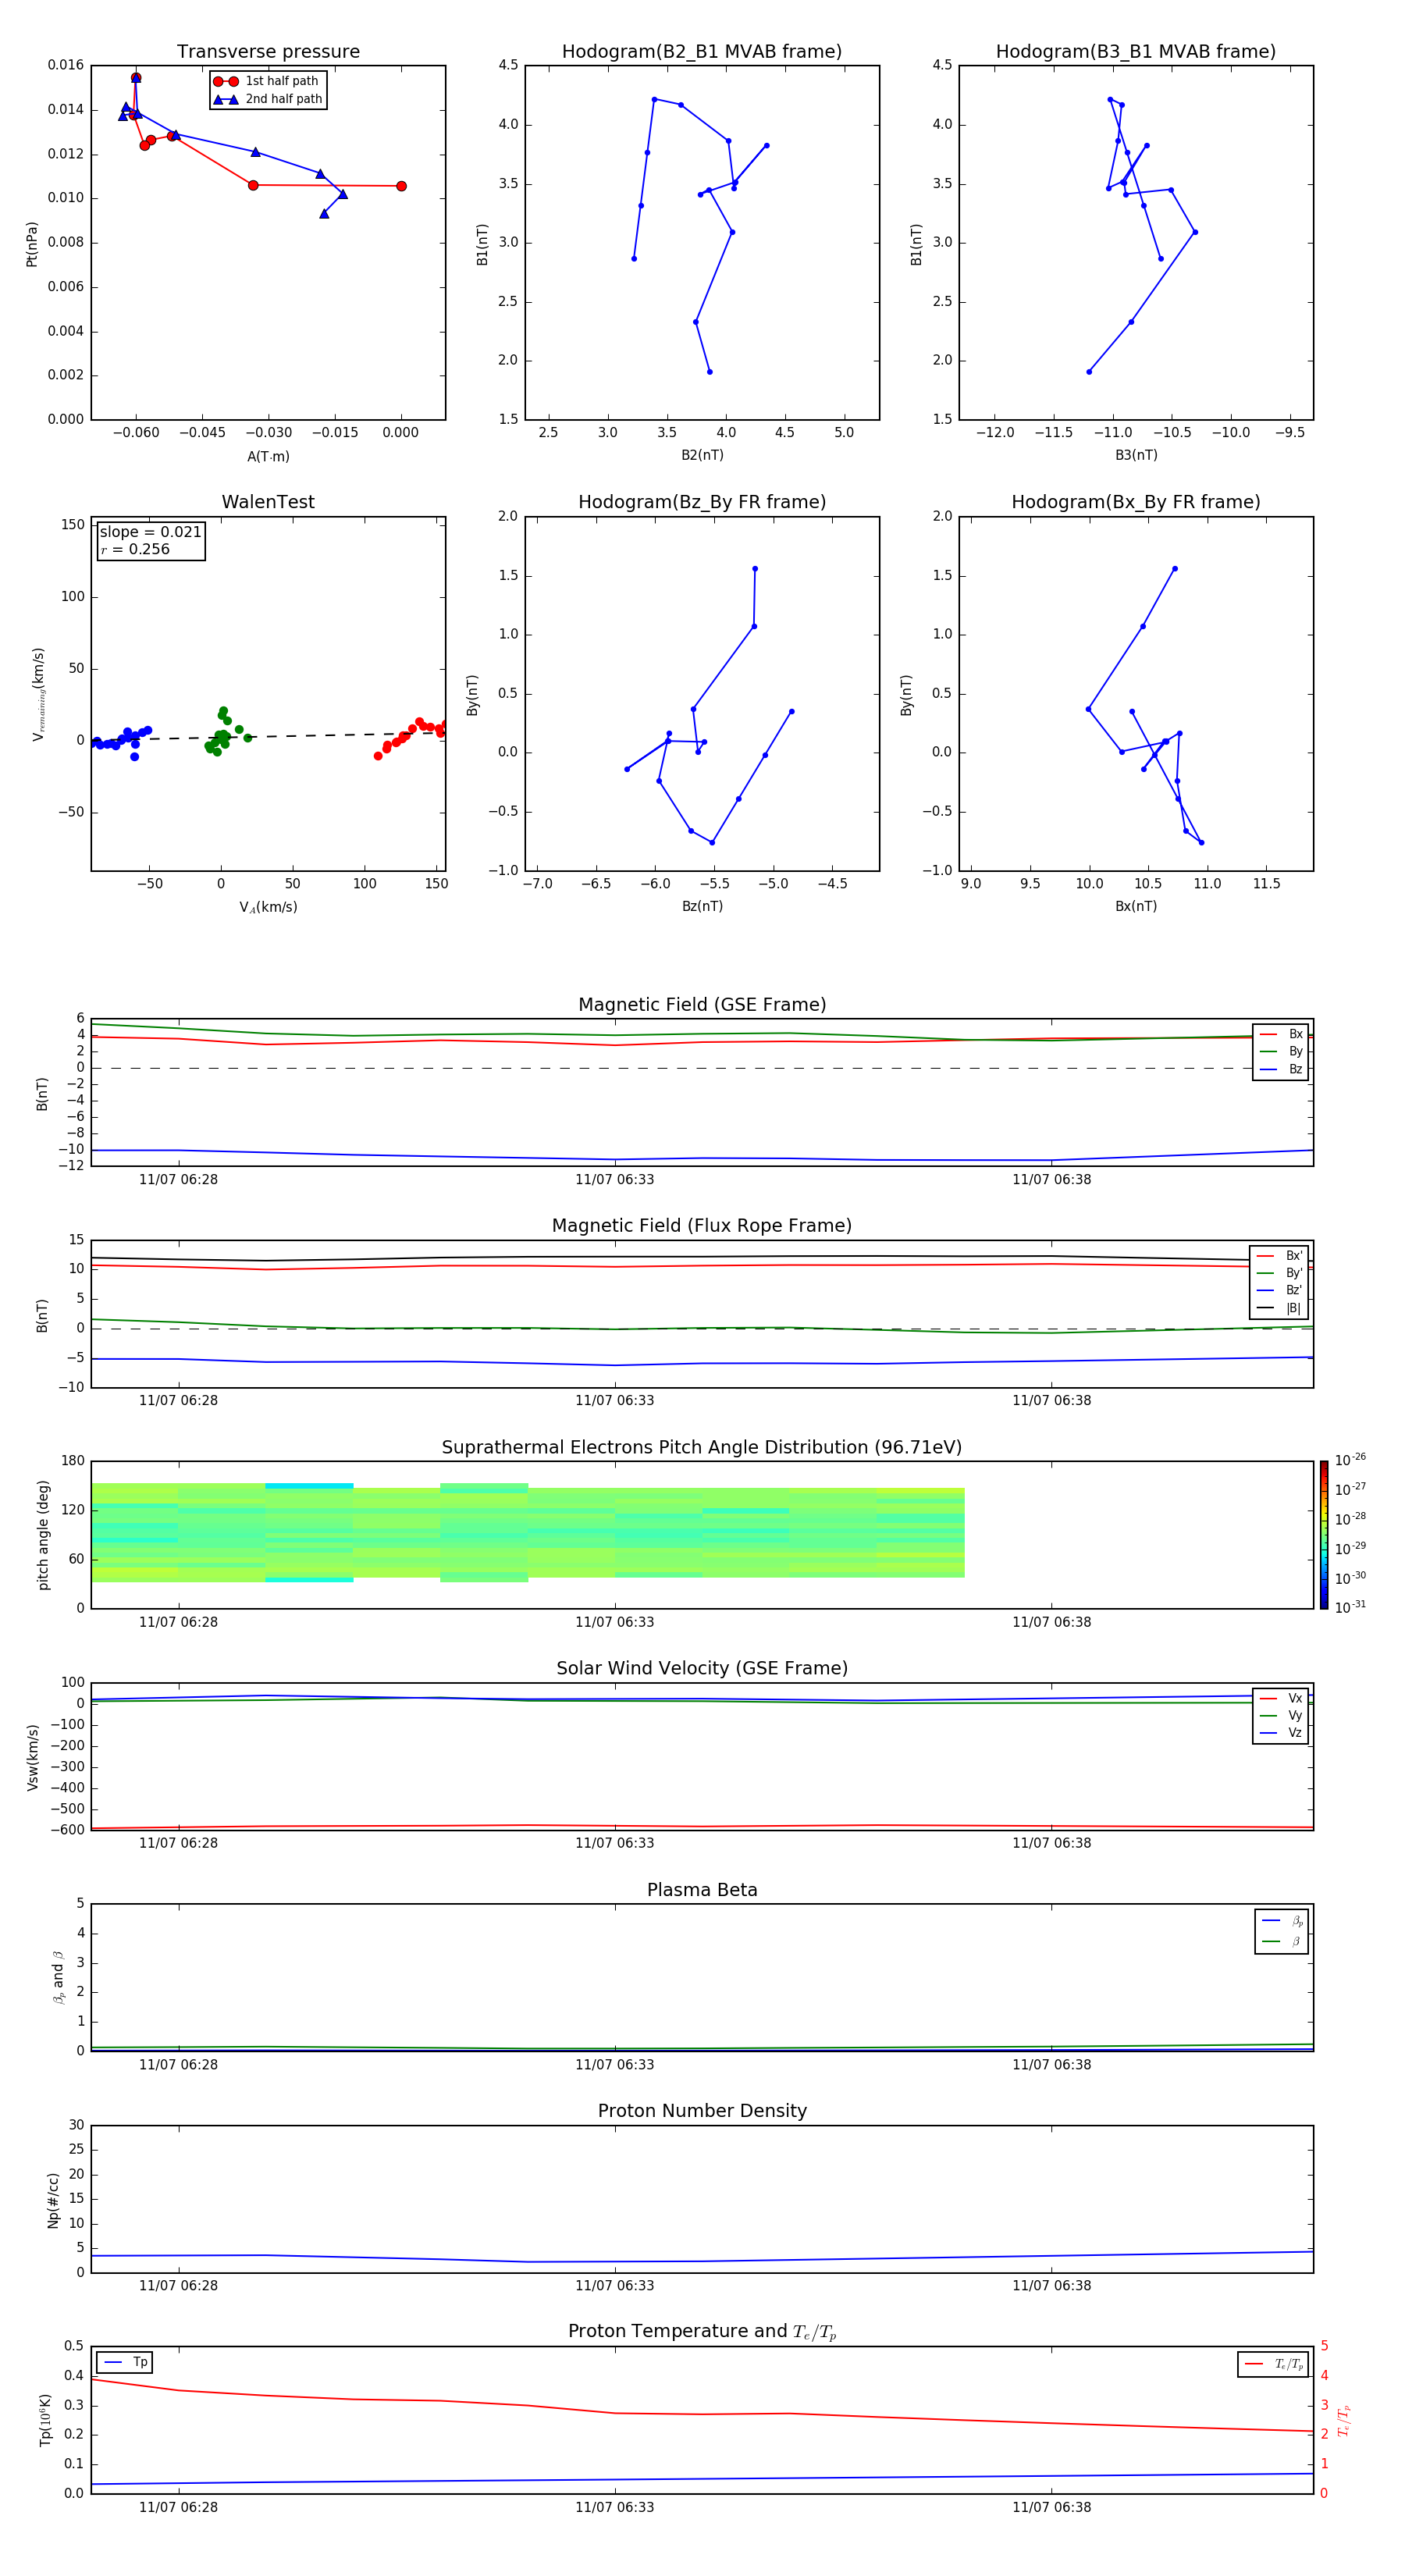Click the "B1(nT)" label of B3_B1 hodogram
Viewport: 1405px width, 2576px height.
click(x=916, y=243)
